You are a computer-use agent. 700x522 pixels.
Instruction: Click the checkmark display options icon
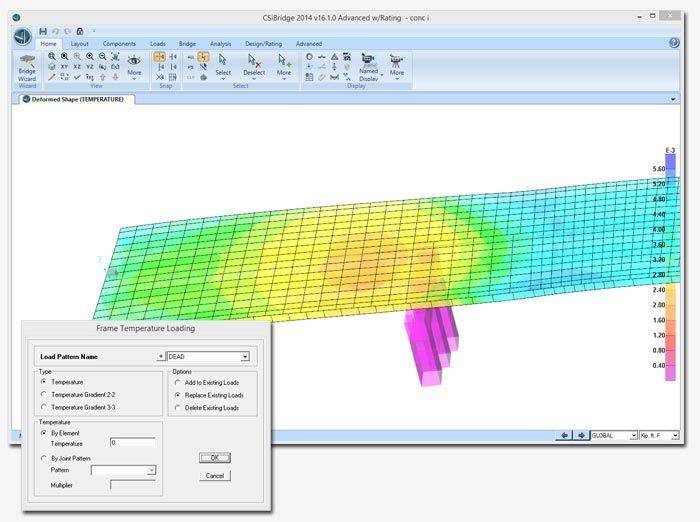tap(77, 77)
